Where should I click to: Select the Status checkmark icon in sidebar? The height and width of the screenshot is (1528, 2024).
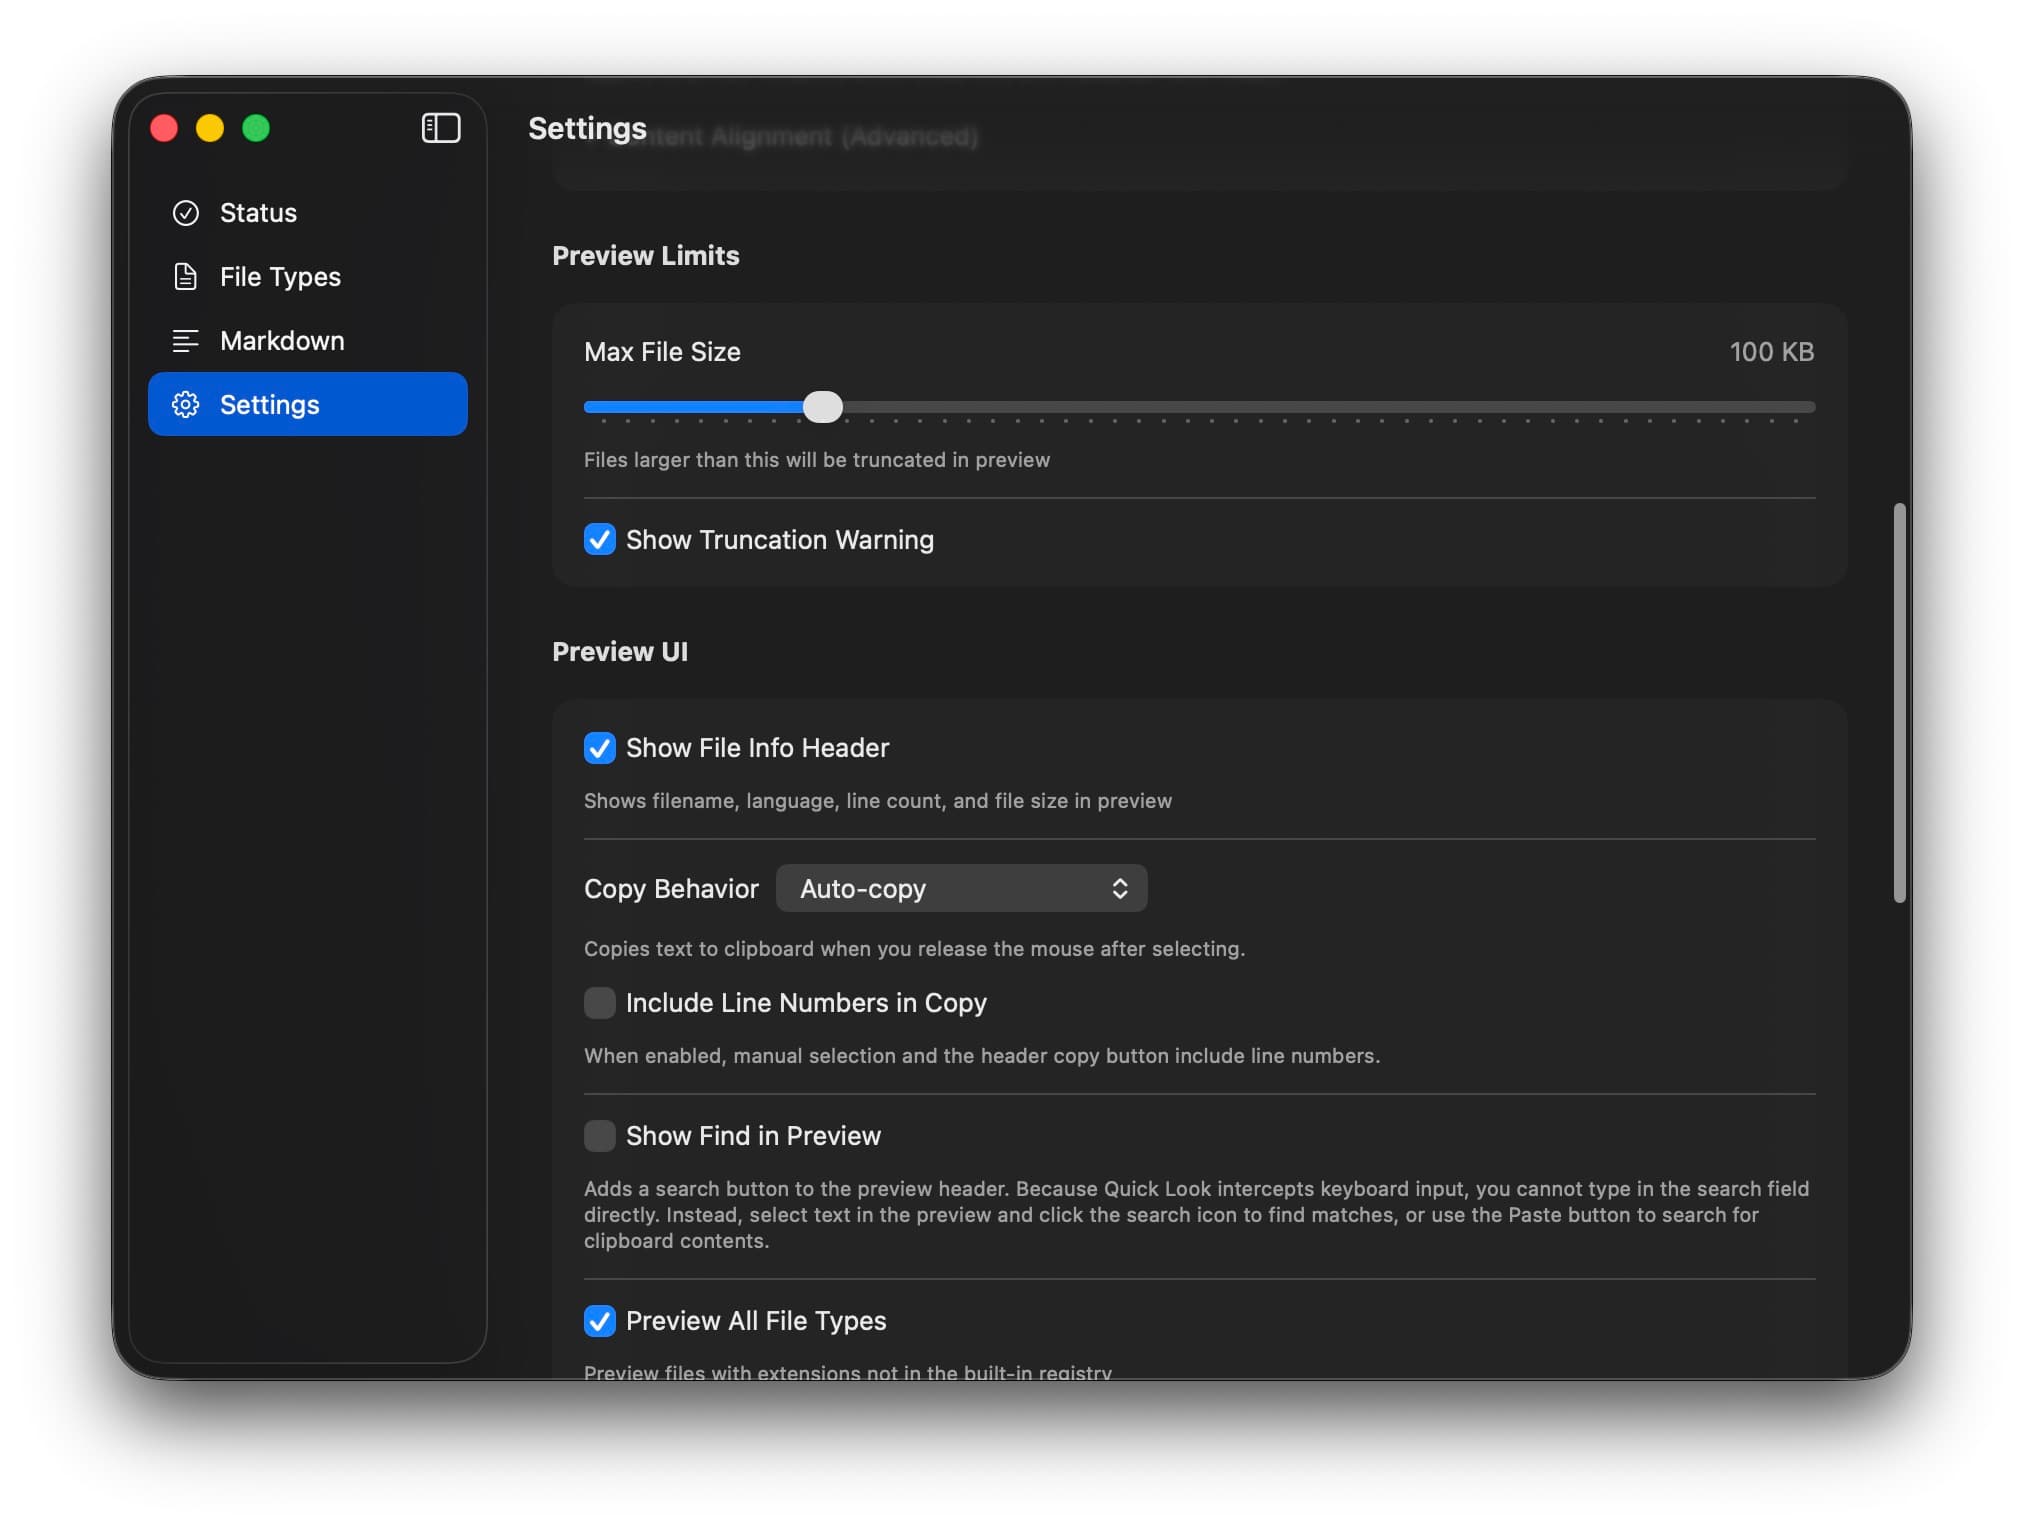click(x=186, y=212)
